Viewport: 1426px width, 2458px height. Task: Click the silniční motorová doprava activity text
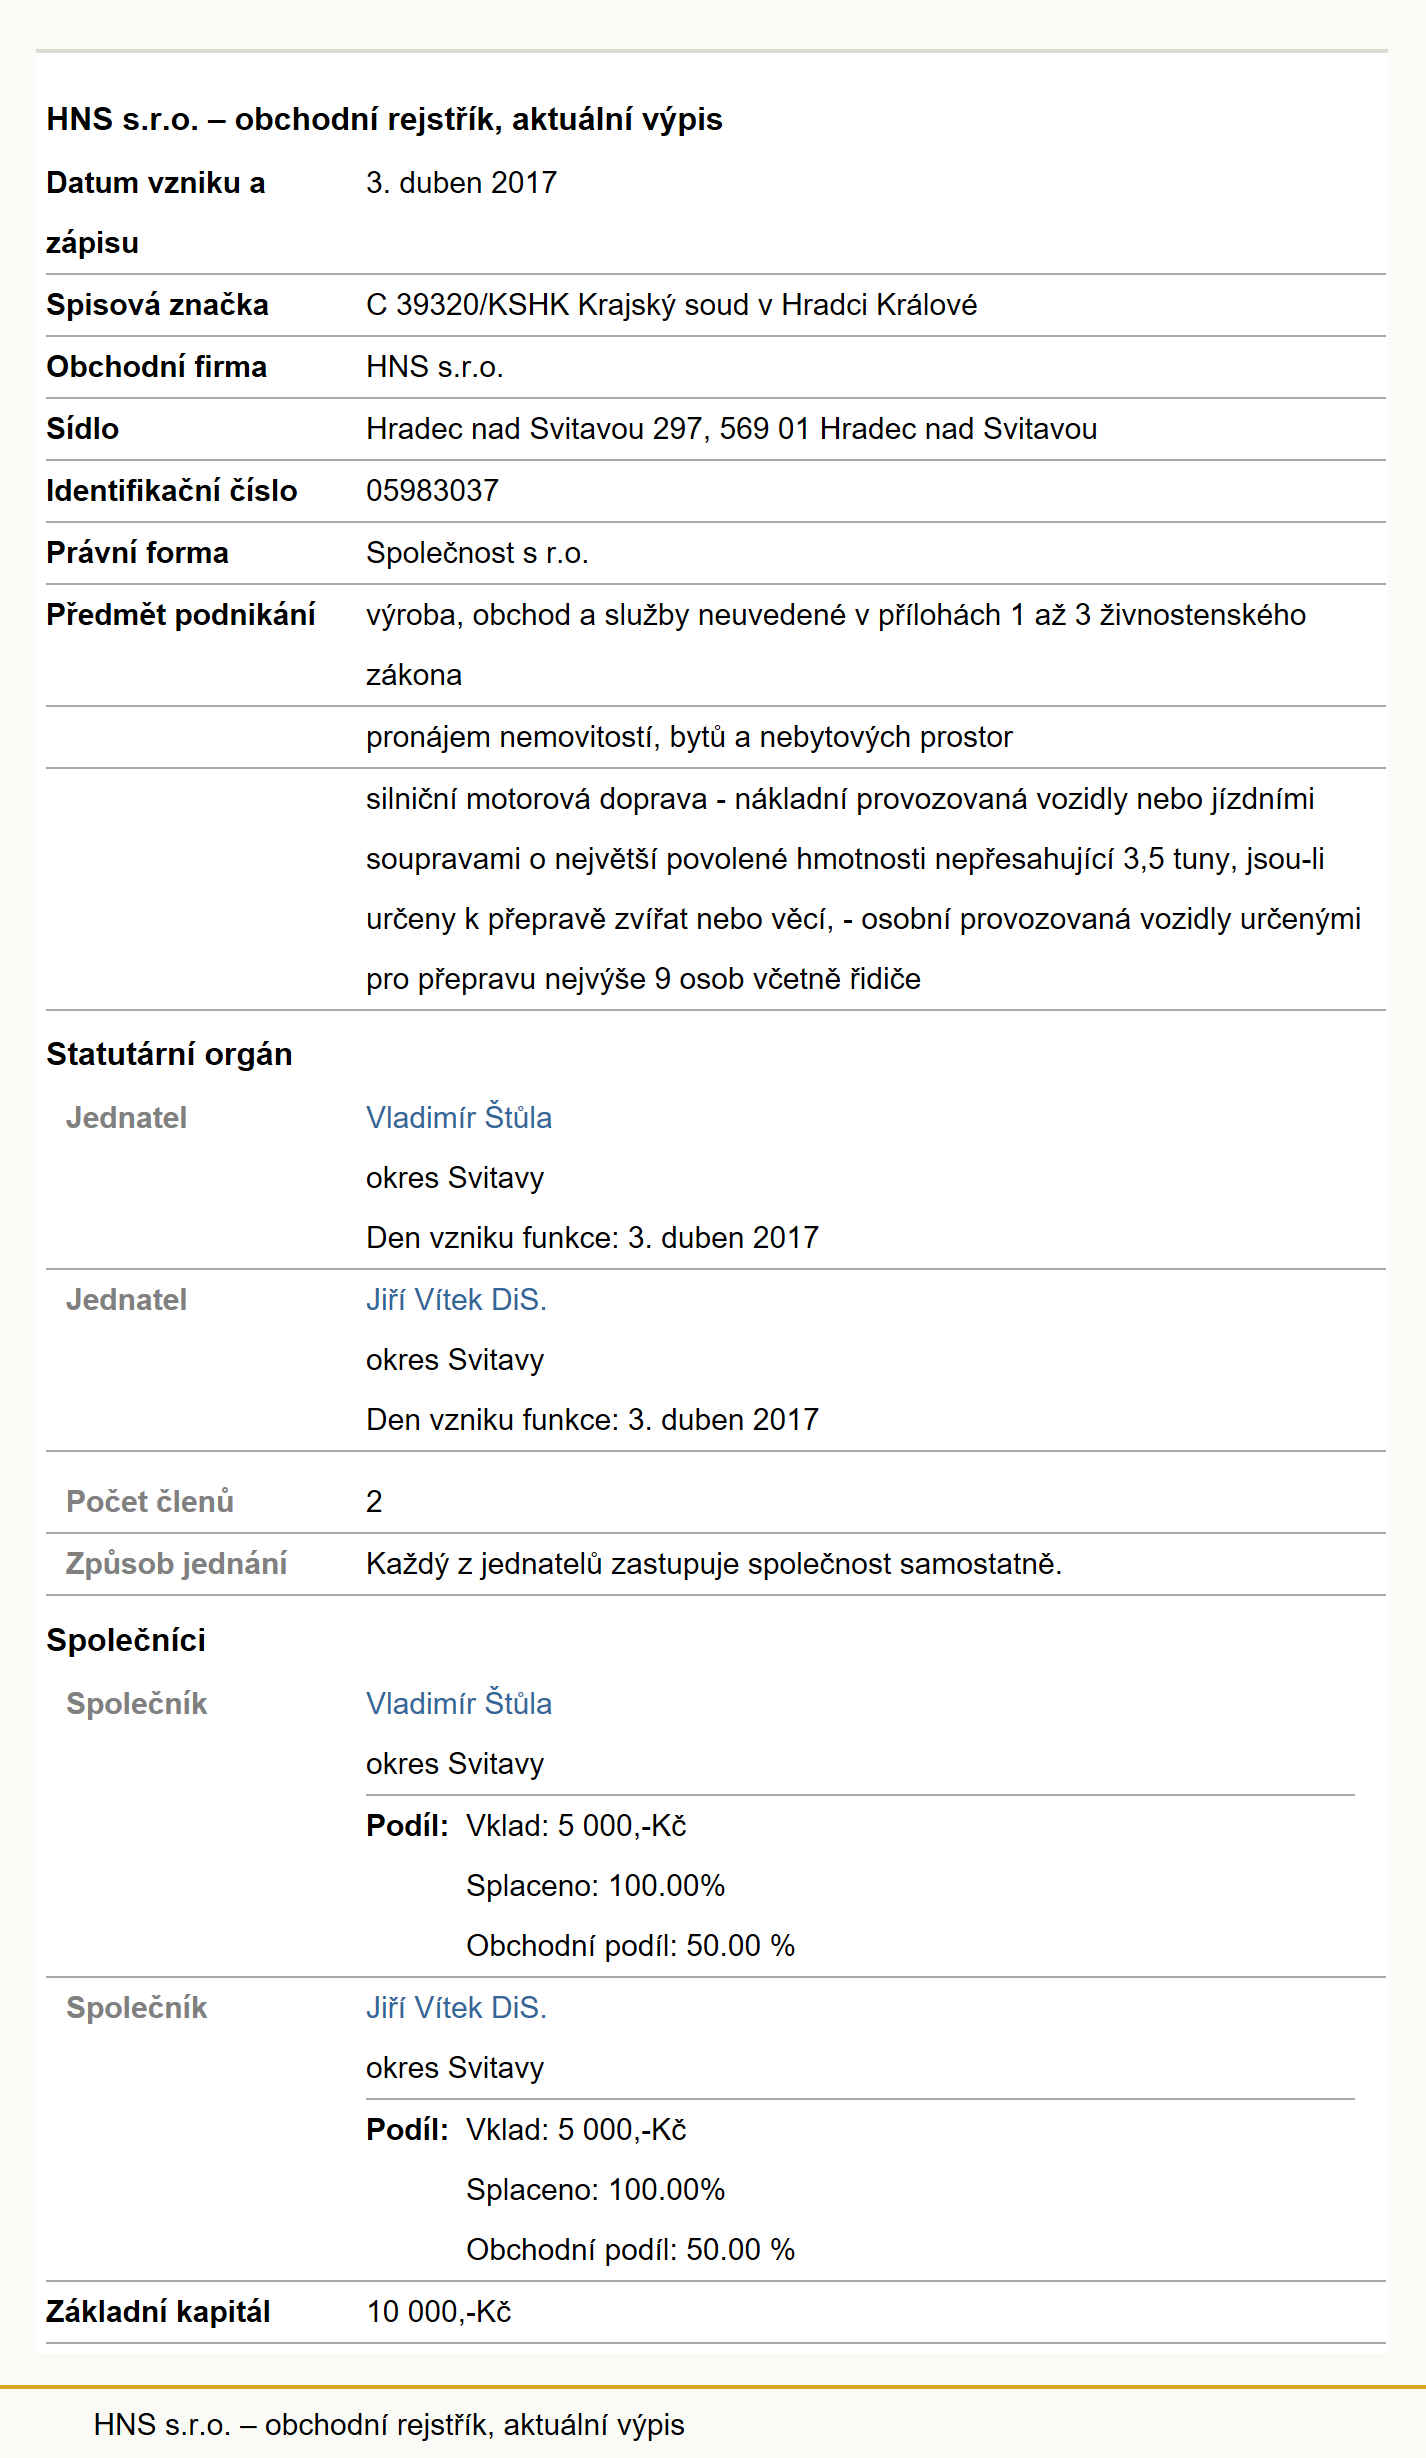(x=863, y=889)
